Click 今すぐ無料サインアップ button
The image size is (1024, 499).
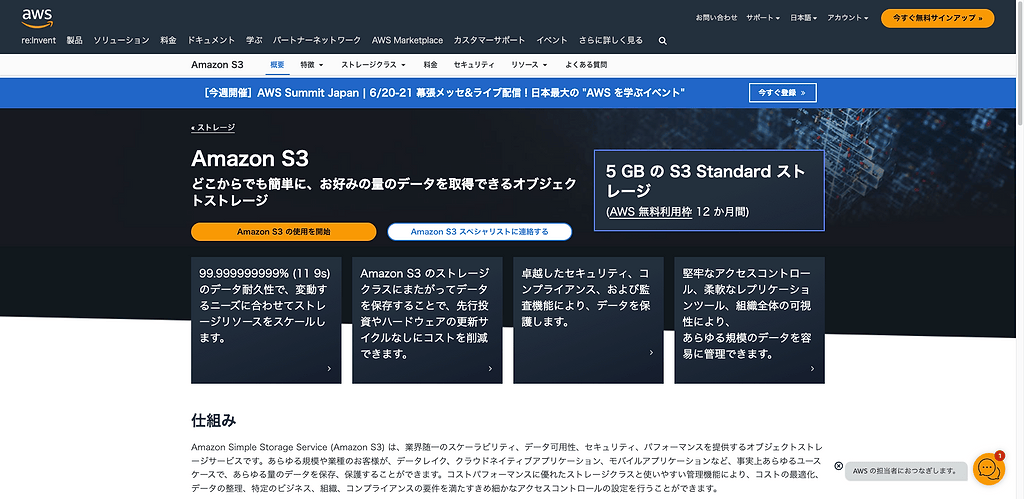point(937,18)
